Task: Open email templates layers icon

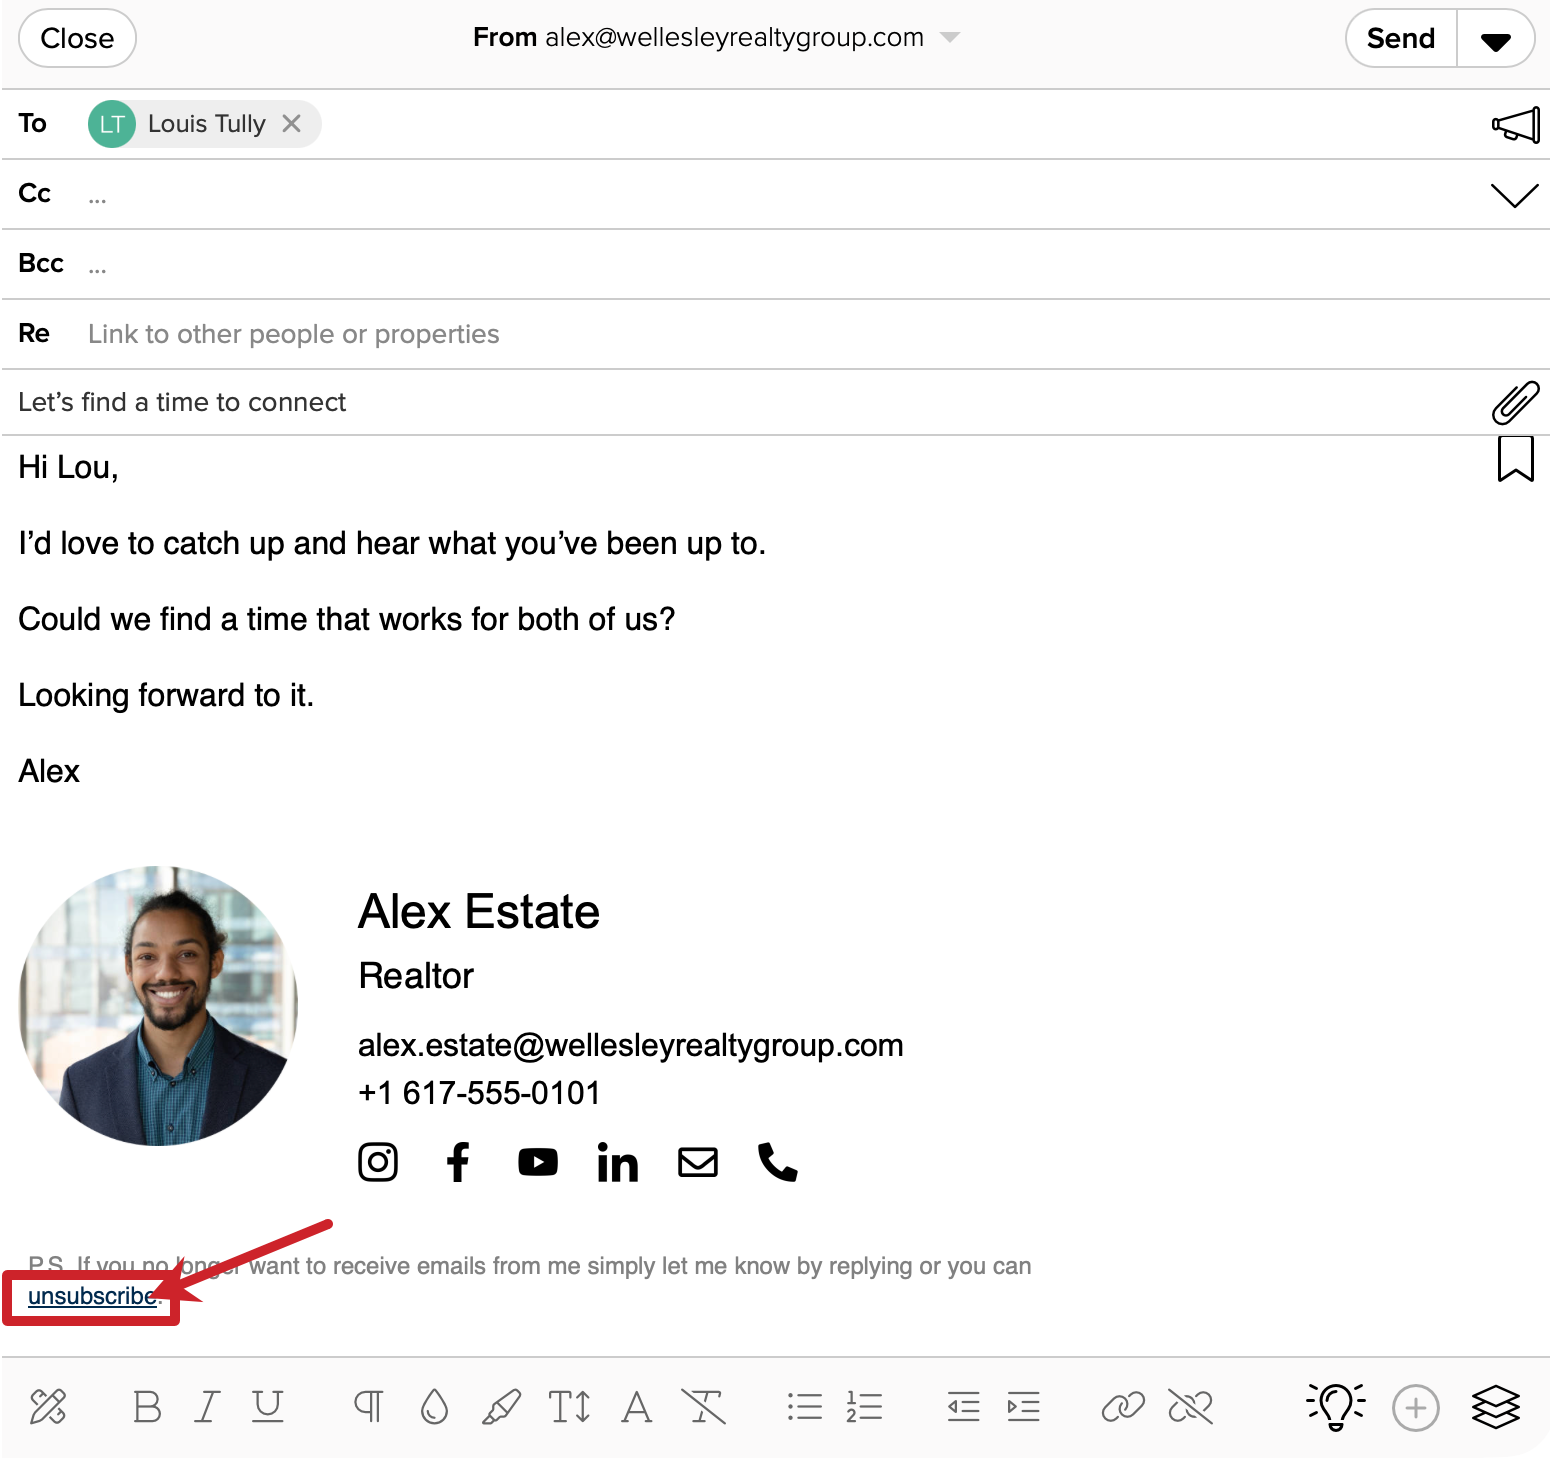Action: (x=1492, y=1407)
